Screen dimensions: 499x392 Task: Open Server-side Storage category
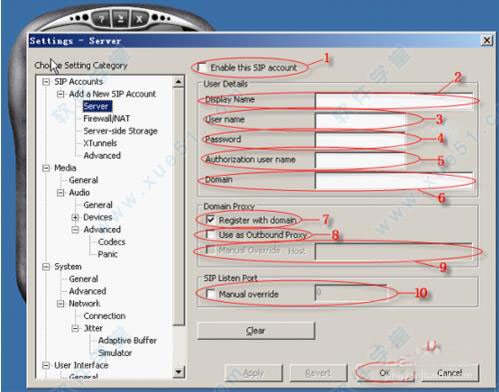pos(120,131)
